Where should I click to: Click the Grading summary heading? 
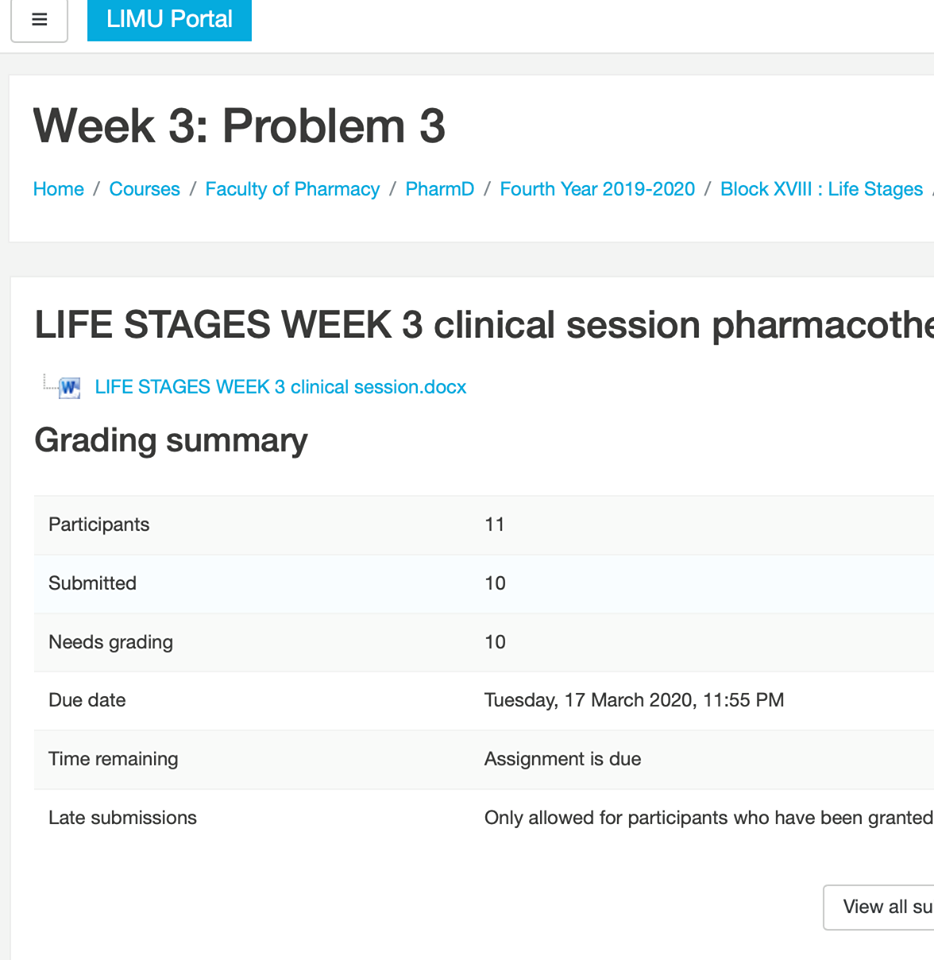[171, 440]
